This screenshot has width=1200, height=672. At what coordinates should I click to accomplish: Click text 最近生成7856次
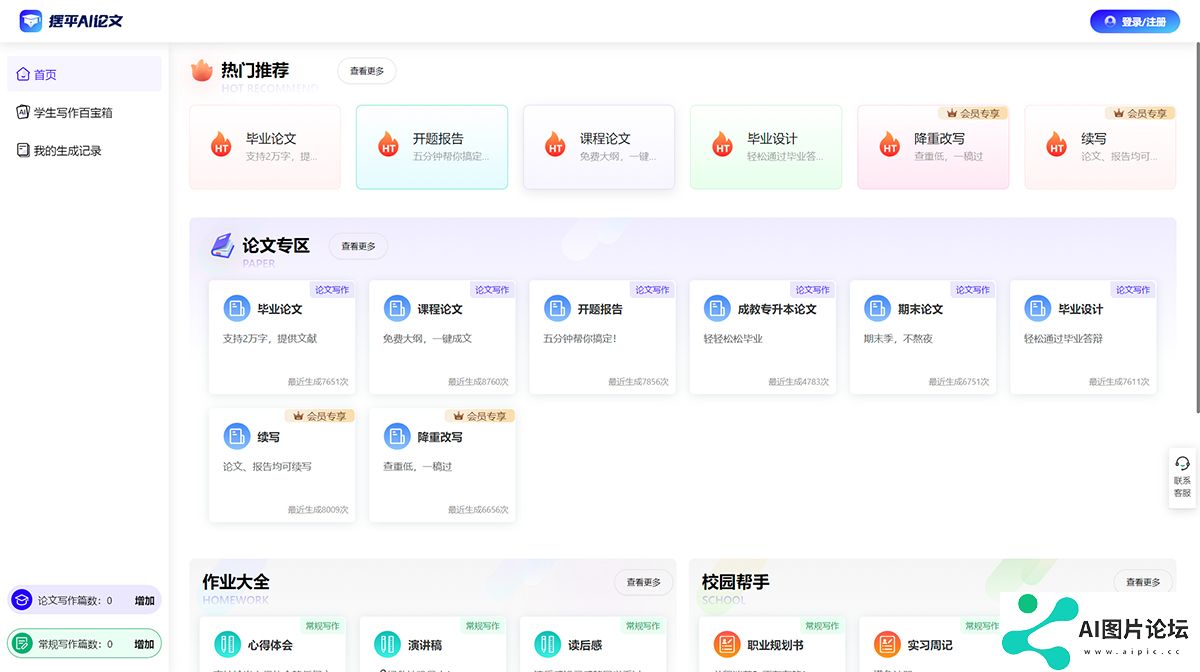(x=638, y=382)
